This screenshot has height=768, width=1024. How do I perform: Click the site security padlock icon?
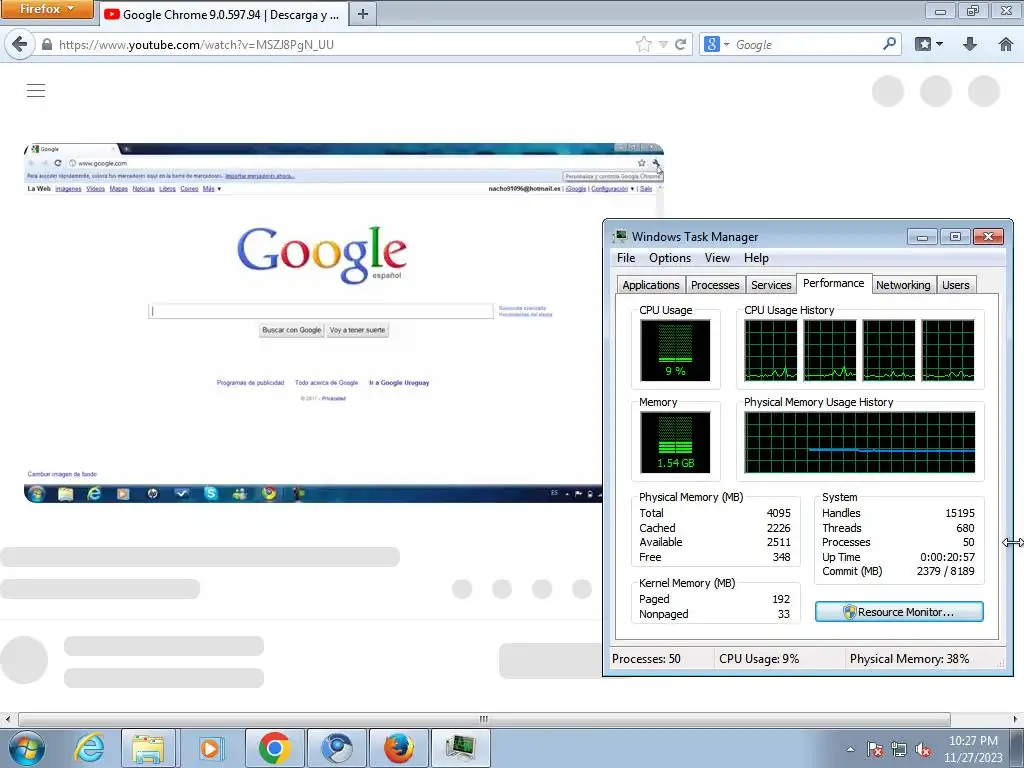(46, 44)
